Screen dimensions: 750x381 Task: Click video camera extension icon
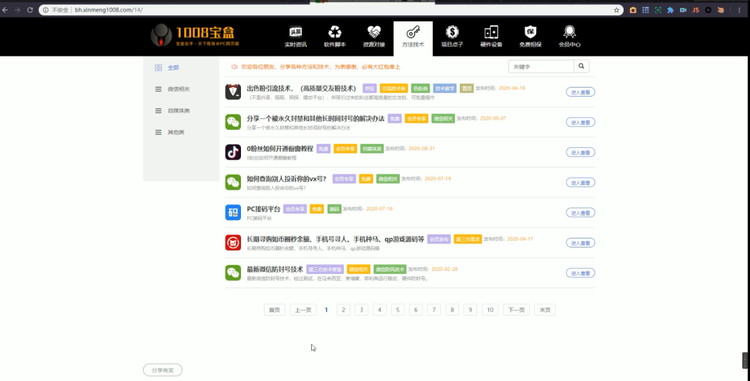pyautogui.click(x=683, y=10)
